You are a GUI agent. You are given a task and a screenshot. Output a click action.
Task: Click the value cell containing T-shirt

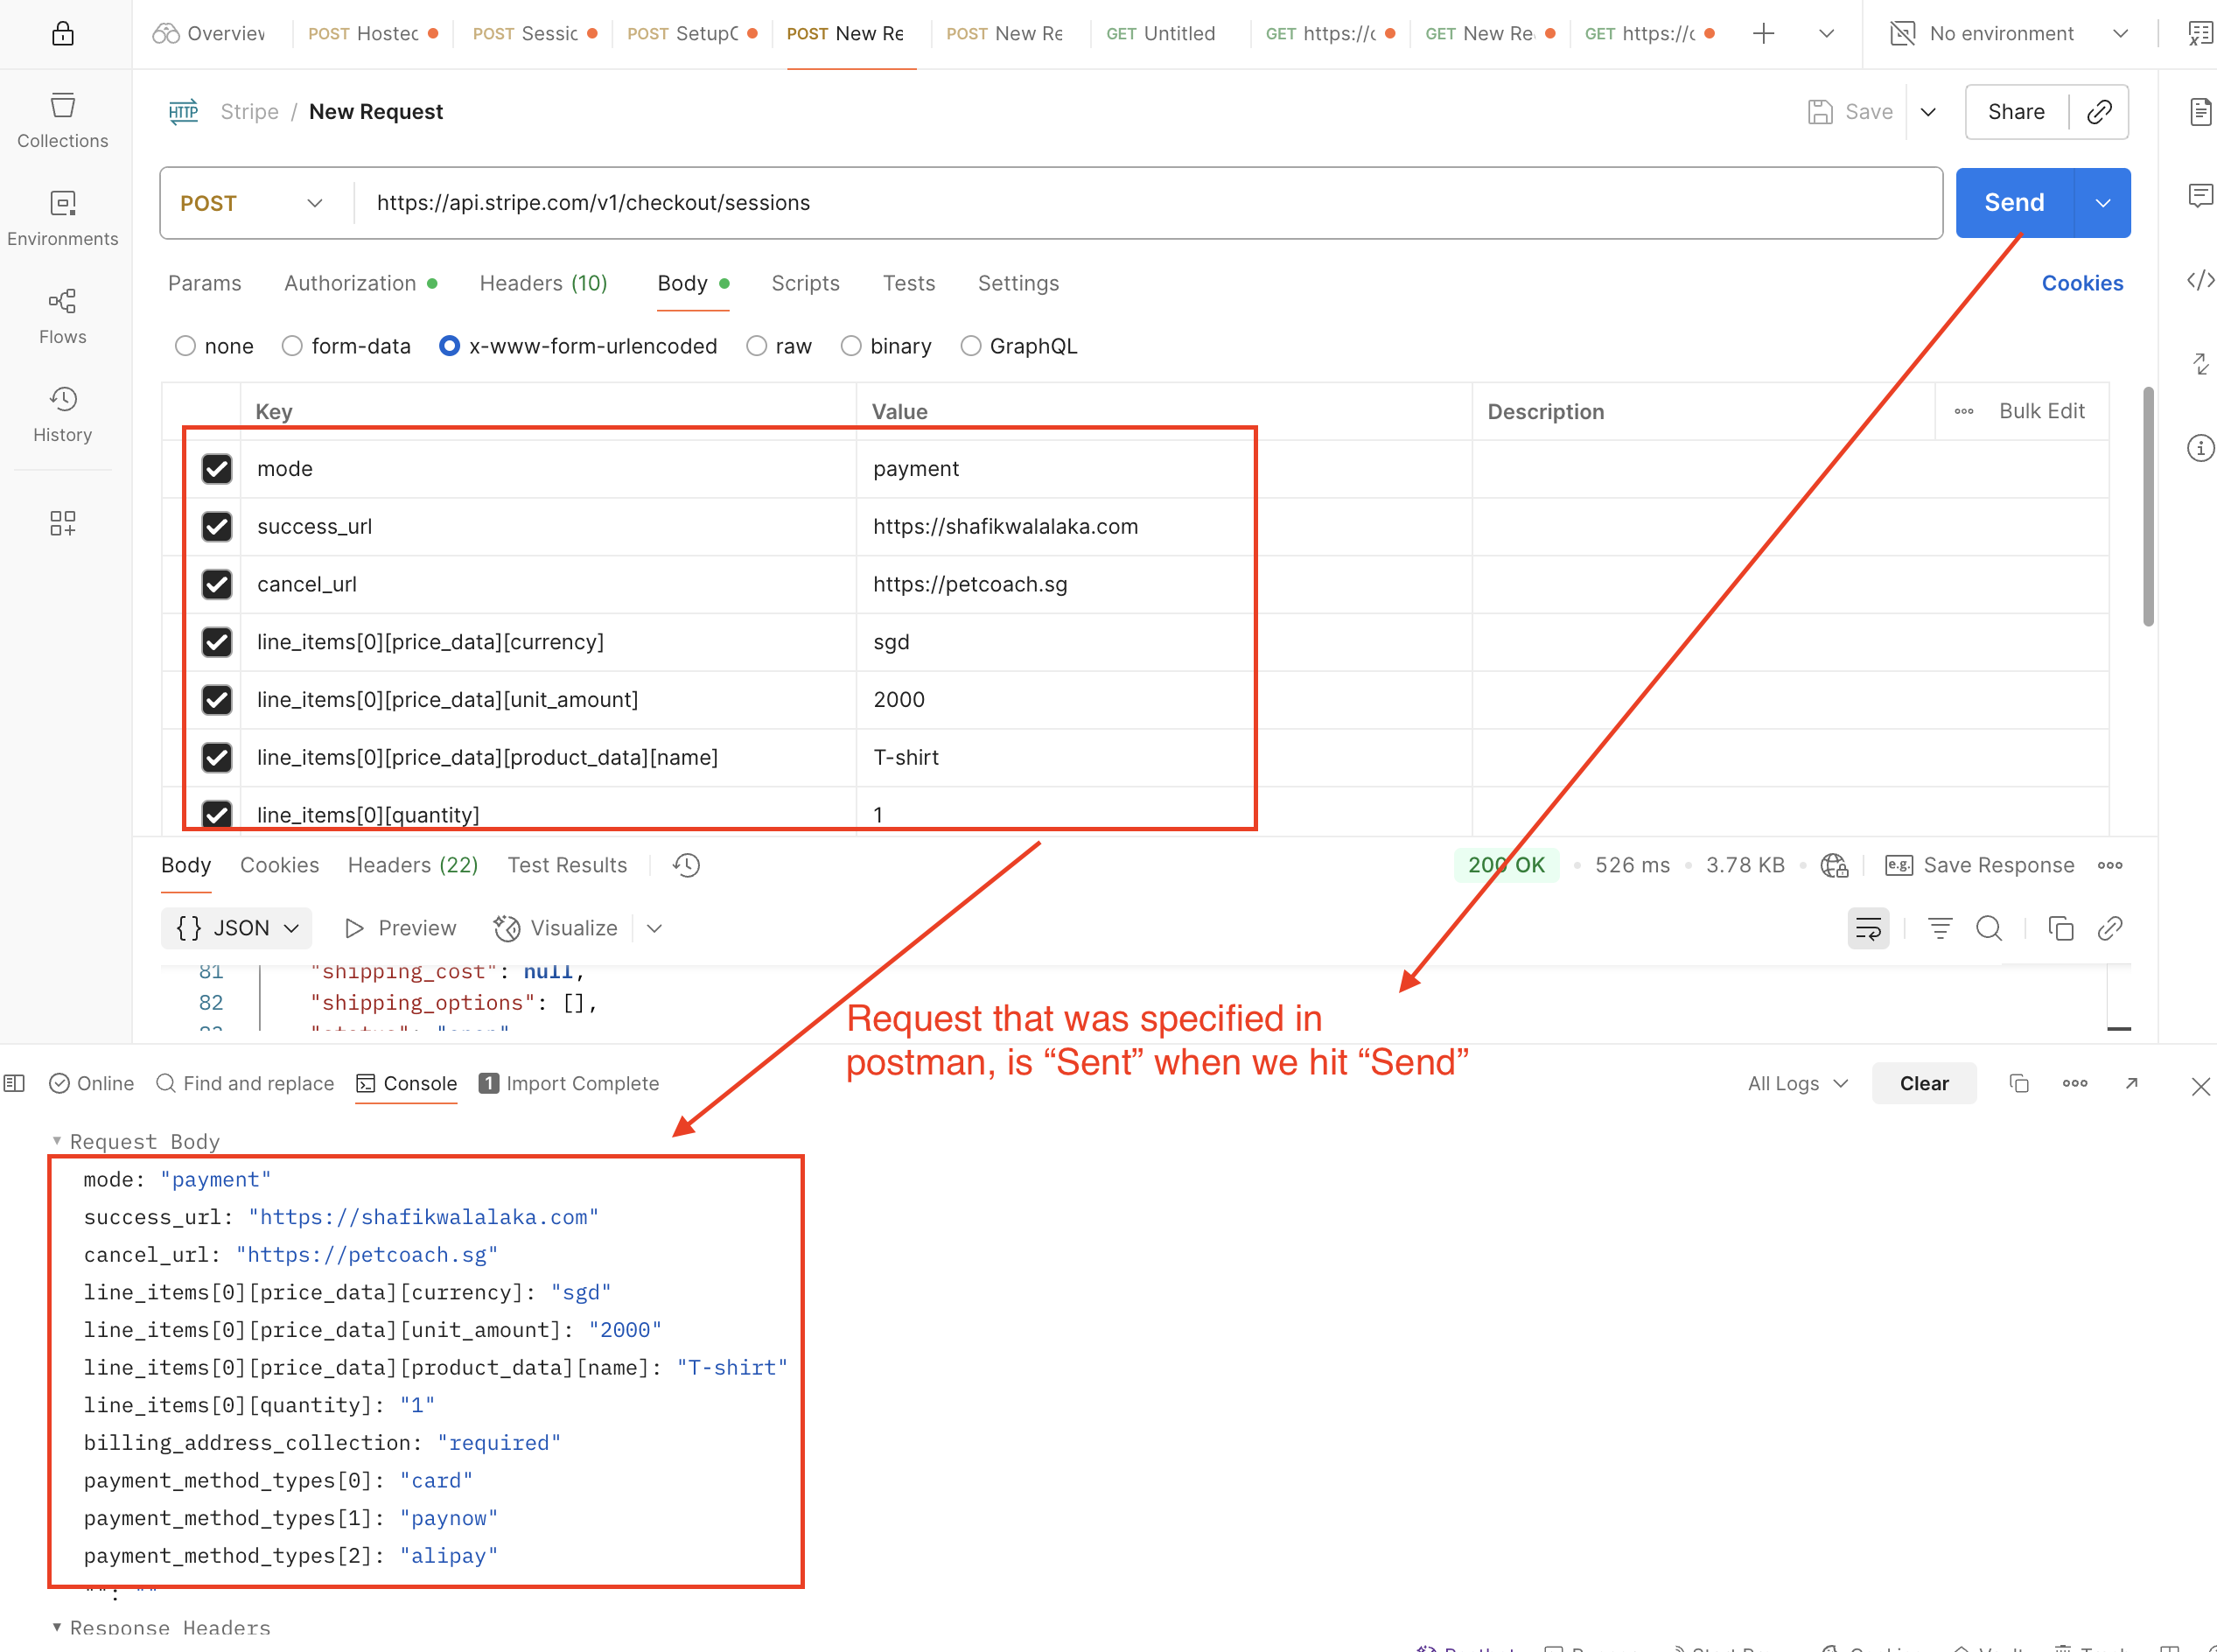click(1163, 757)
